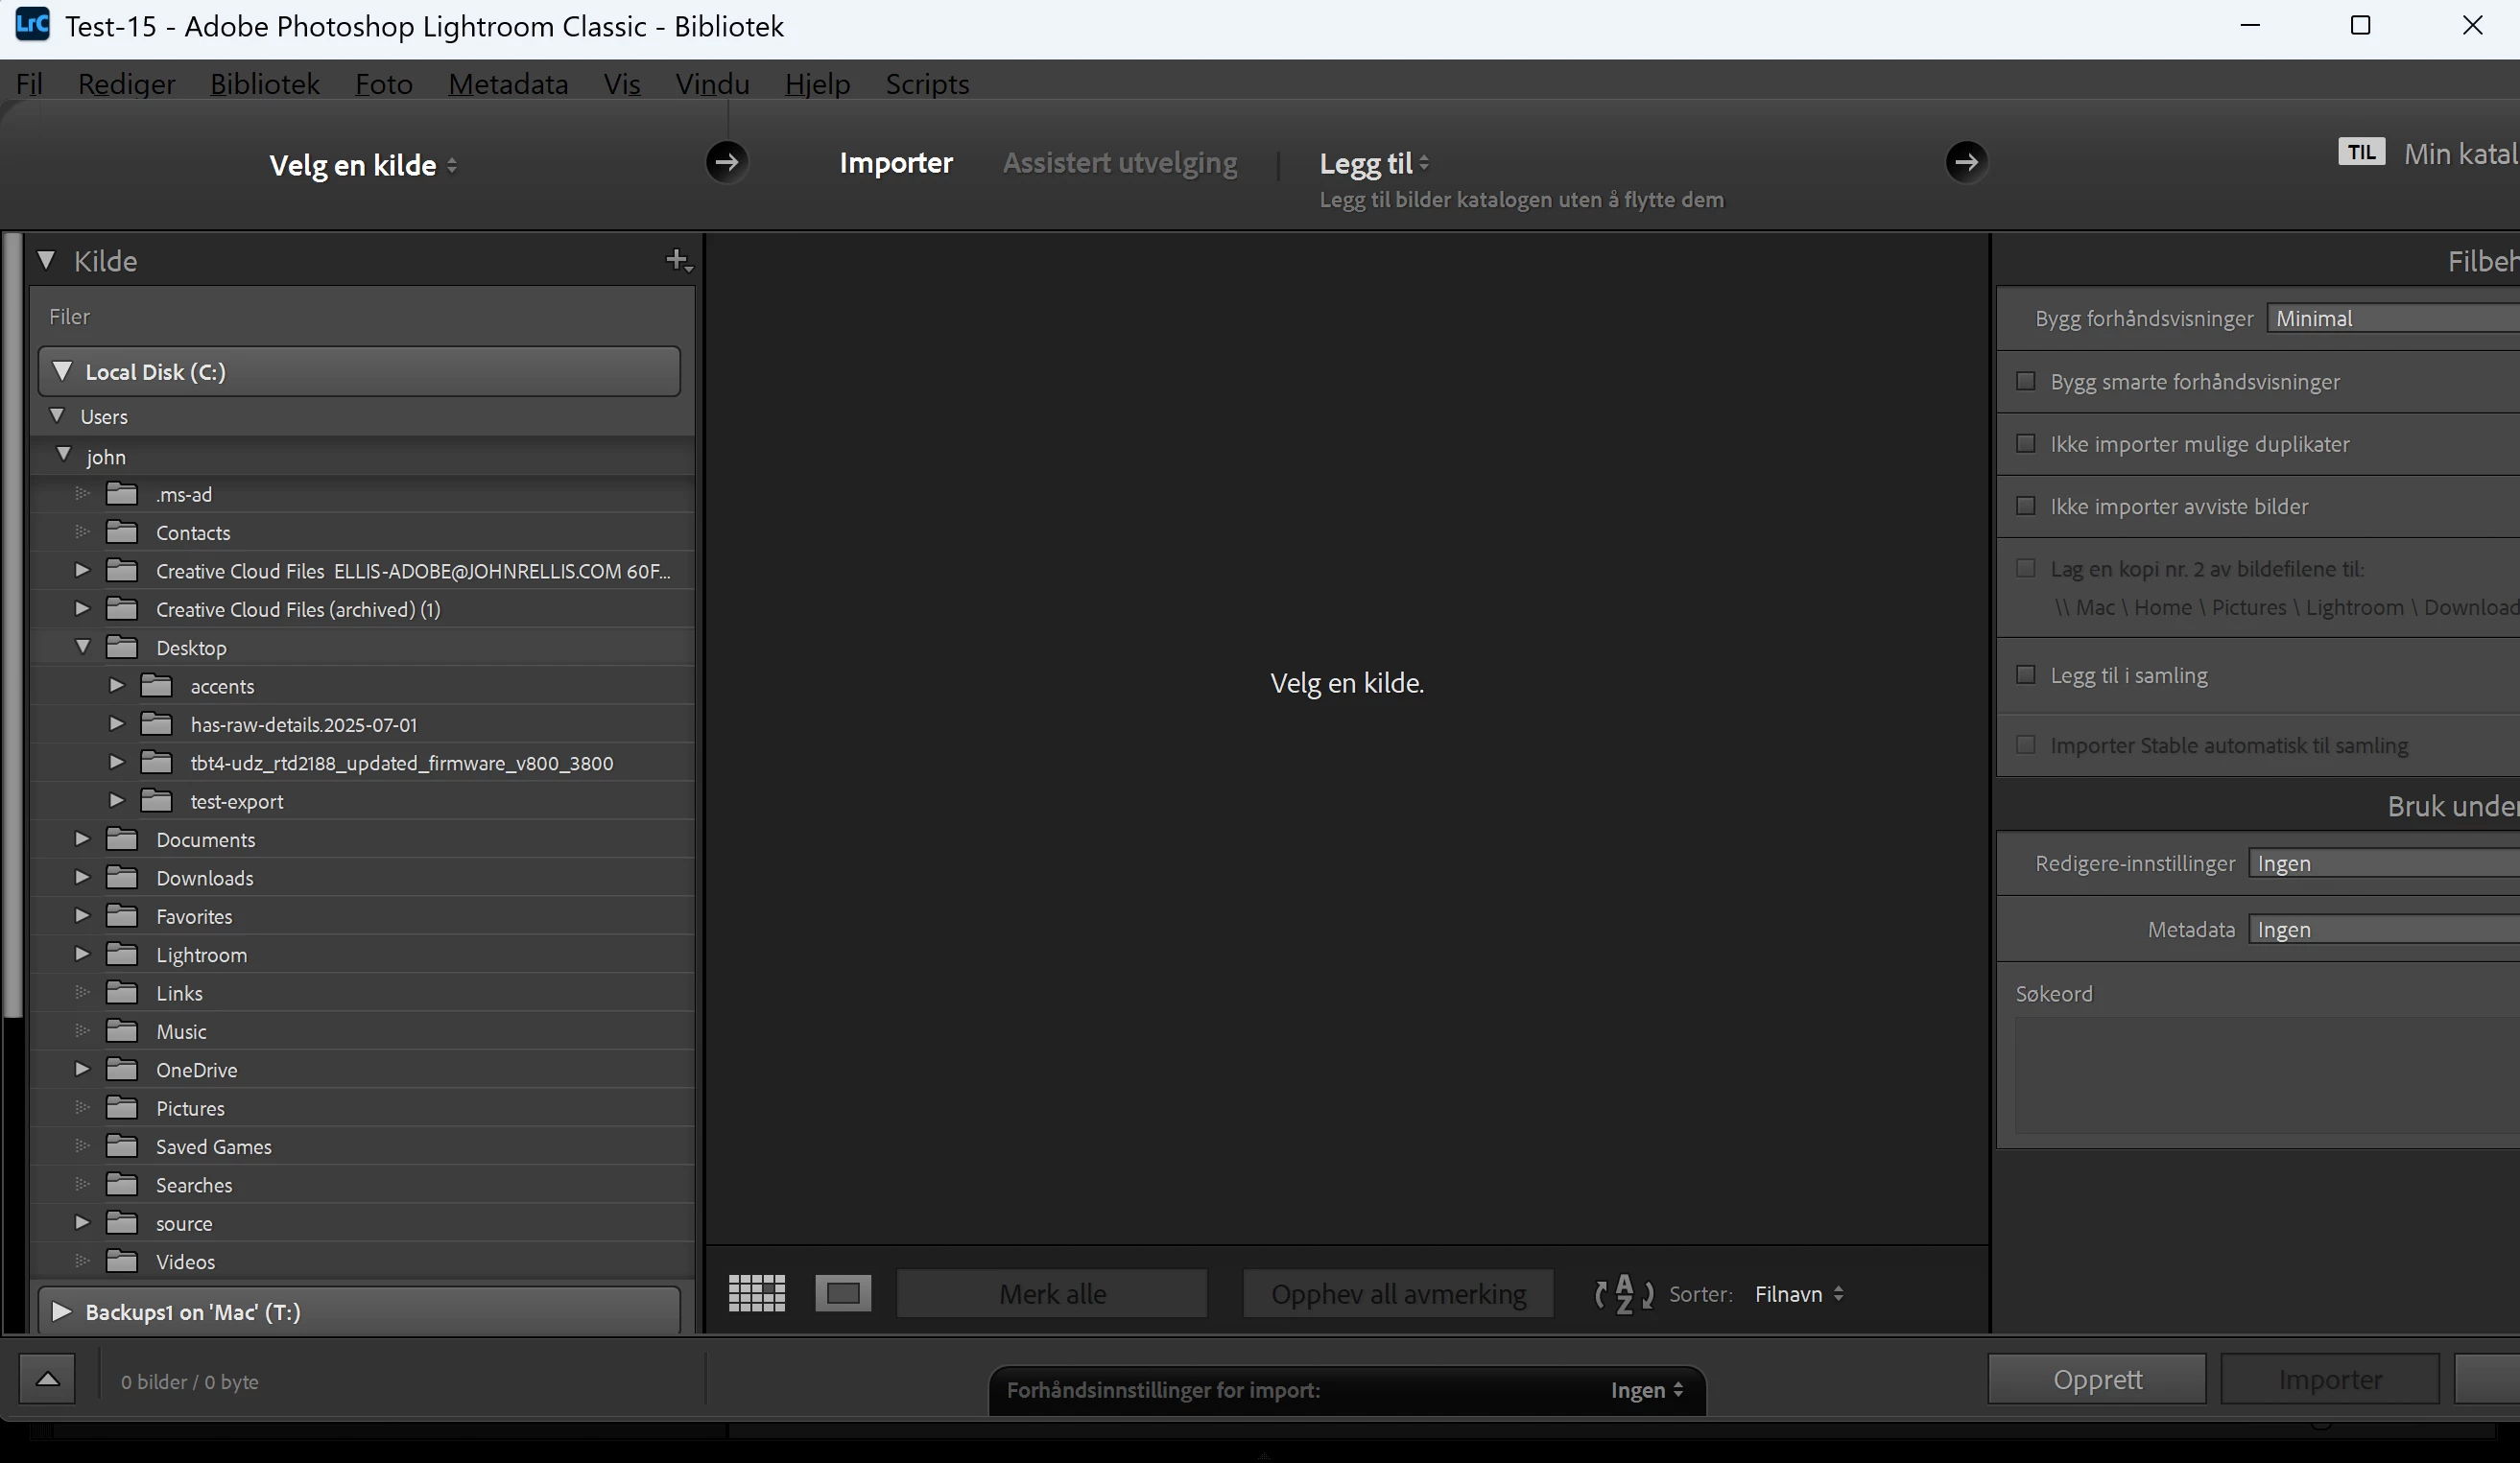Image resolution: width=2520 pixels, height=1463 pixels.
Task: Open the Bibliotek menu
Action: click(264, 84)
